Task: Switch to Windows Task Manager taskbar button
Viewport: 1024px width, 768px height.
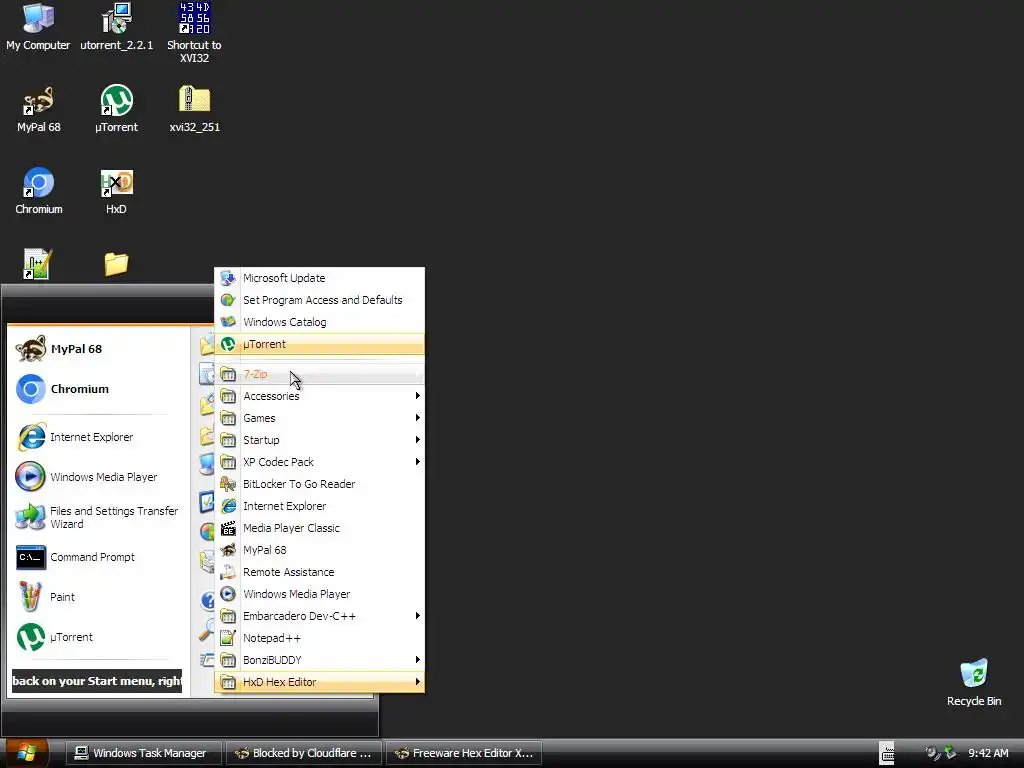Action: [144, 753]
